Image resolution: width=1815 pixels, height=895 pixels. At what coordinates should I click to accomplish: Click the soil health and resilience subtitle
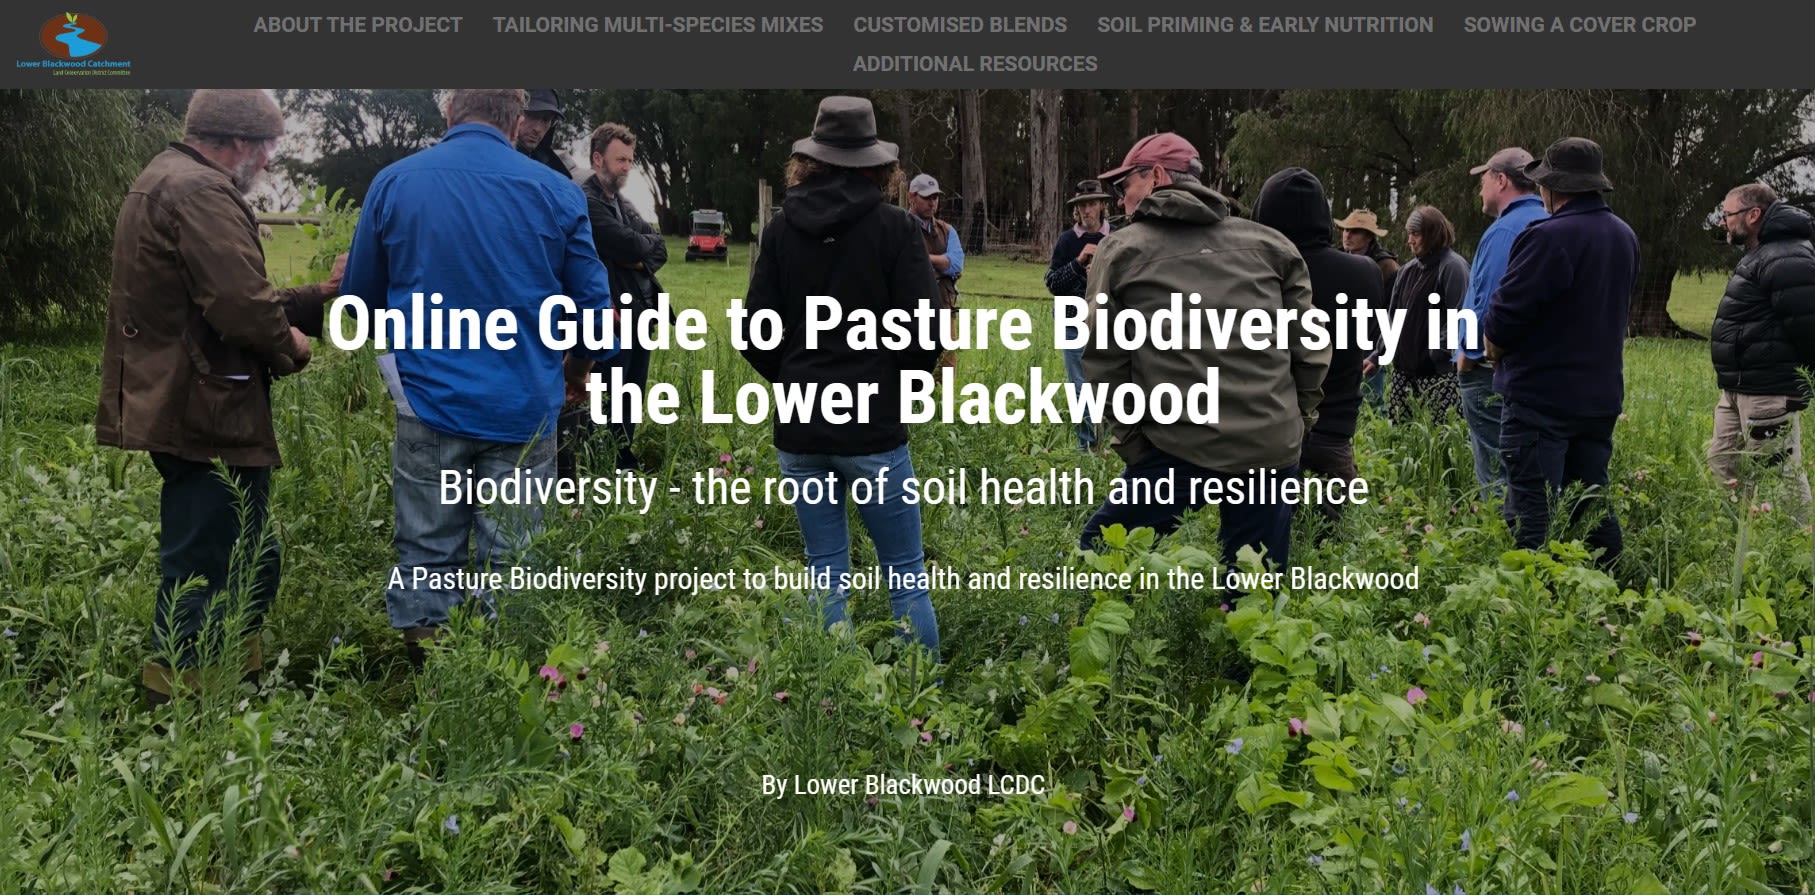click(903, 488)
